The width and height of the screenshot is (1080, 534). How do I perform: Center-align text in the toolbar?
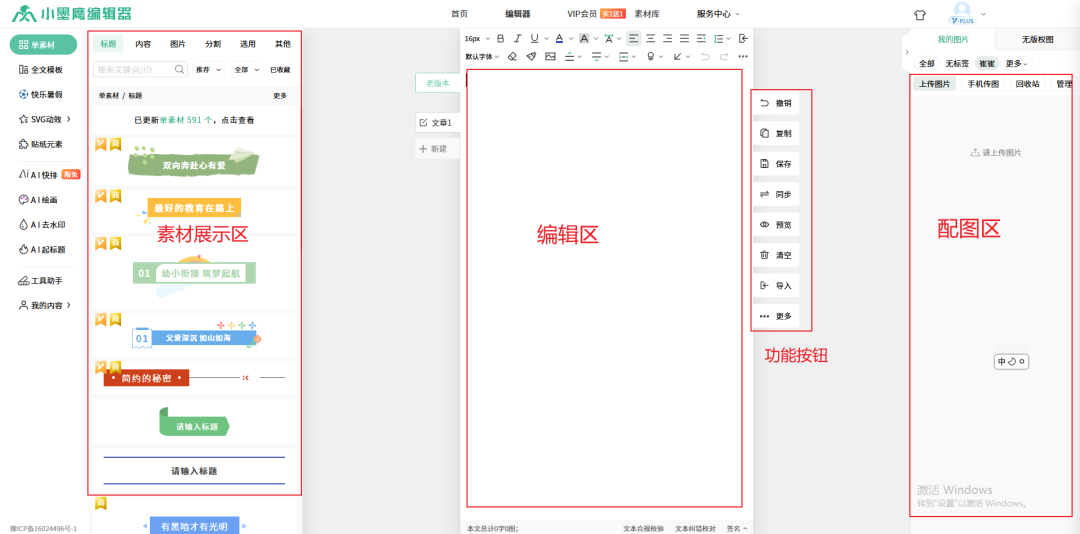tap(651, 38)
